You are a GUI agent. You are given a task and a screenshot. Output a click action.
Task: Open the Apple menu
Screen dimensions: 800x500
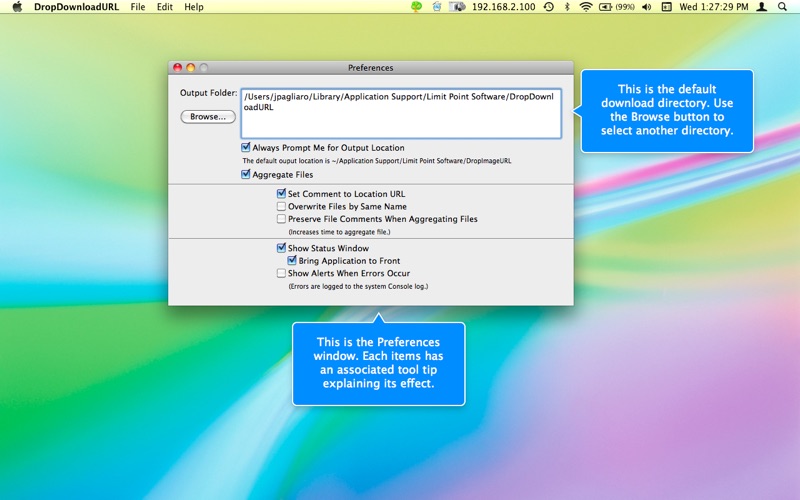(17, 7)
